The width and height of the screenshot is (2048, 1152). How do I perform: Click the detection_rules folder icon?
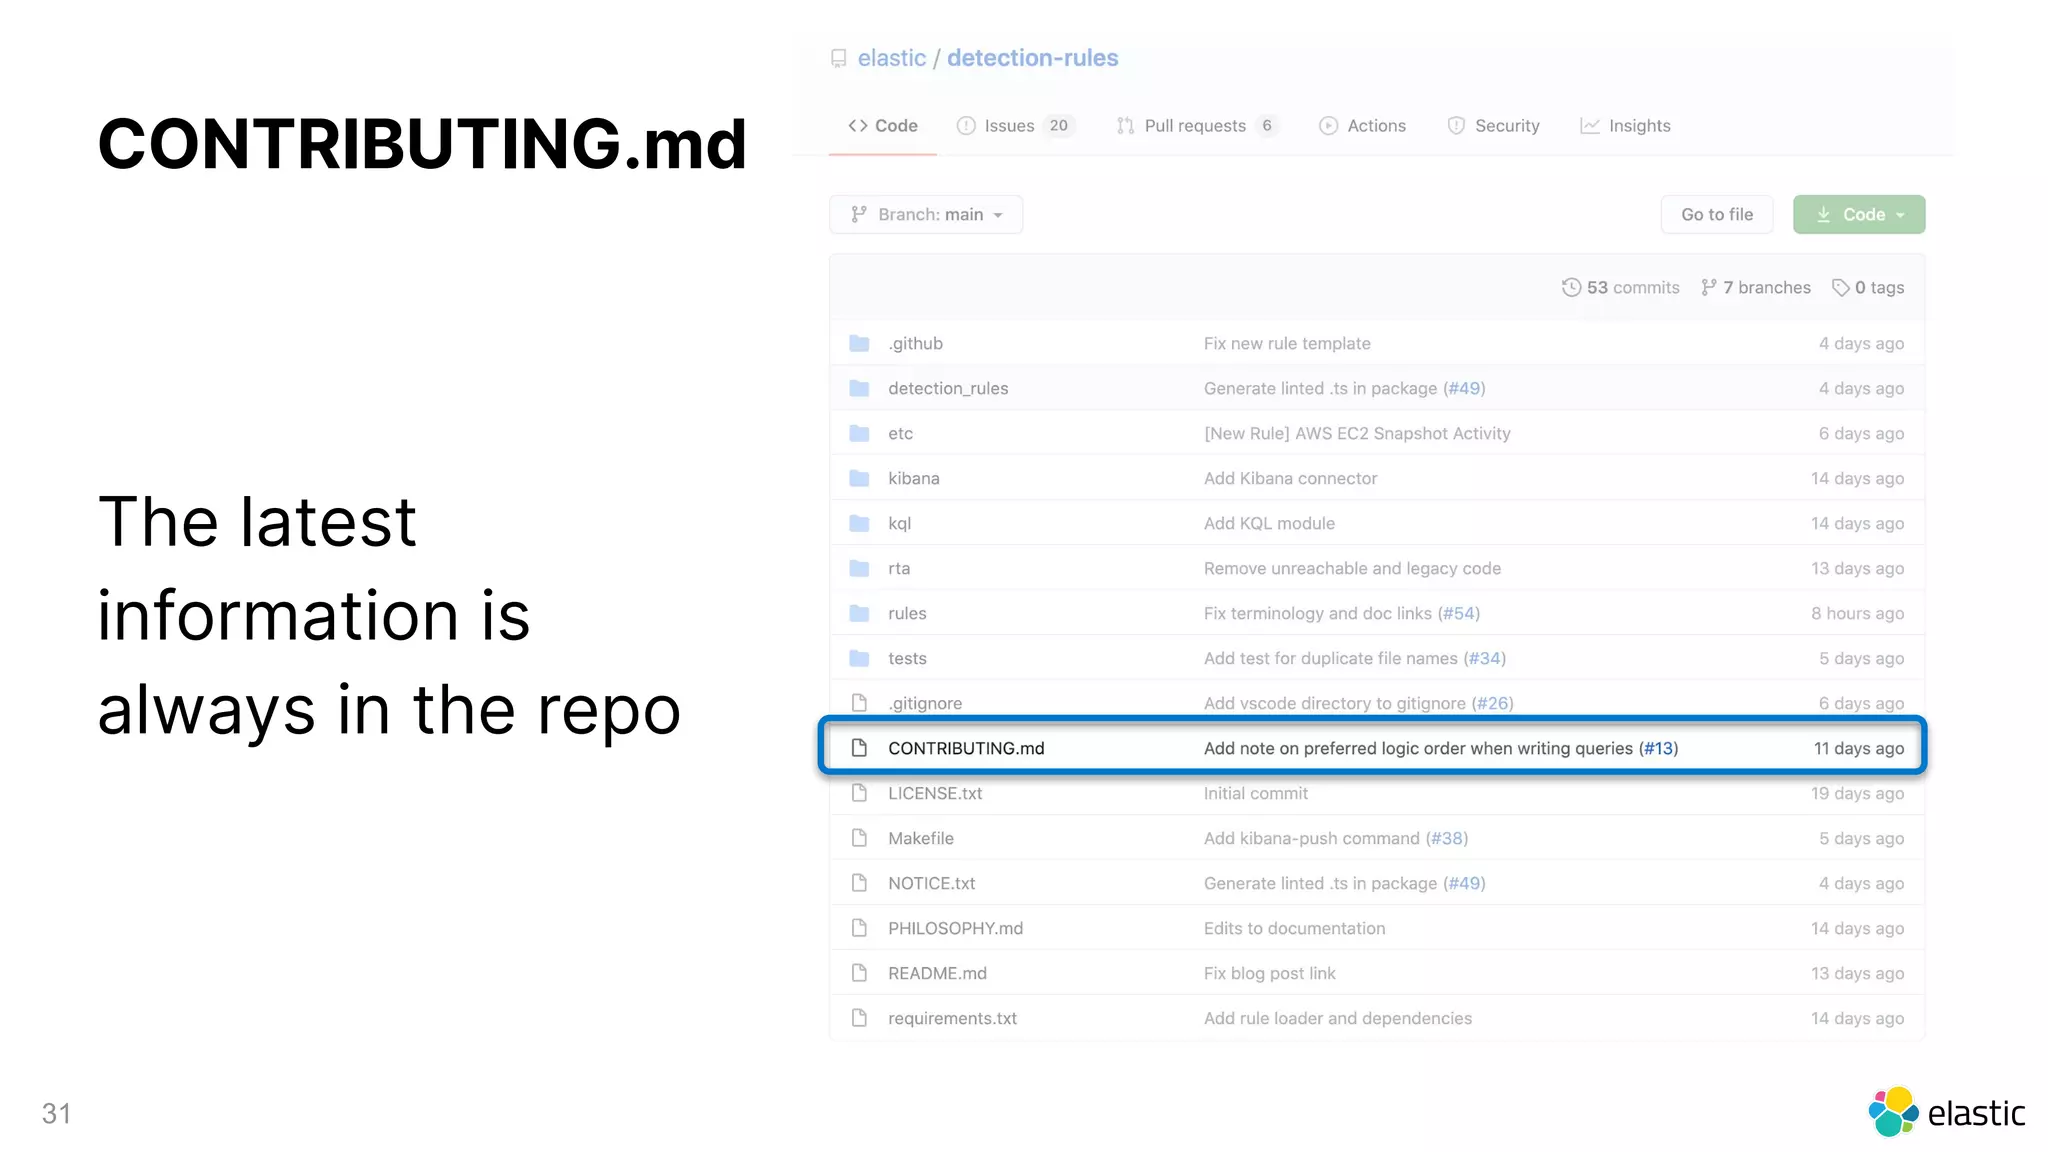pos(859,388)
